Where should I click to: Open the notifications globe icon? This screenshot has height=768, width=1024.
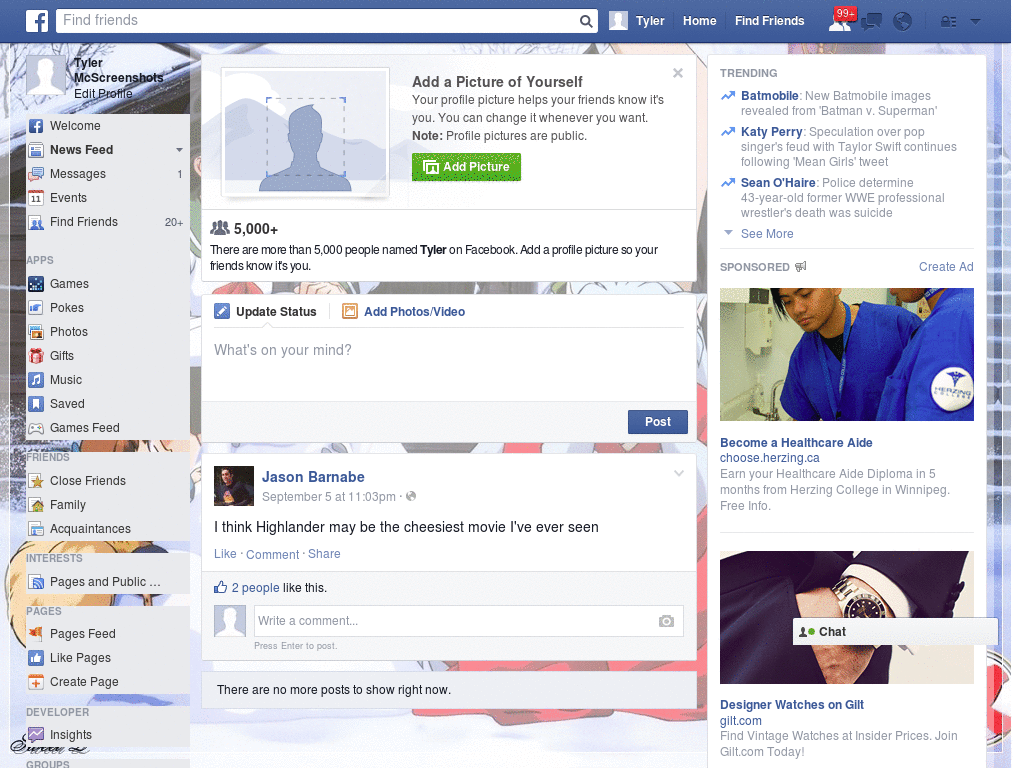tap(903, 22)
